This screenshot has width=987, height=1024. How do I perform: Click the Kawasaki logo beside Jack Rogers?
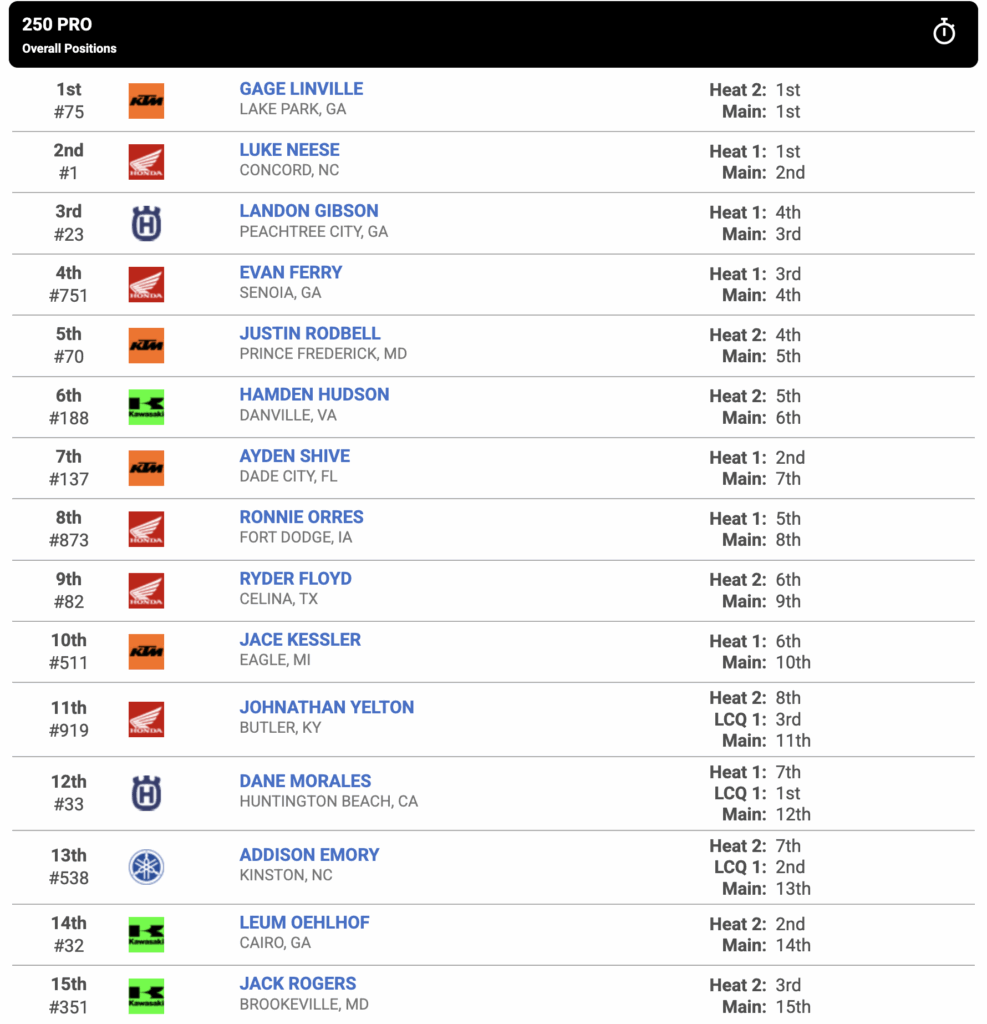pyautogui.click(x=146, y=996)
